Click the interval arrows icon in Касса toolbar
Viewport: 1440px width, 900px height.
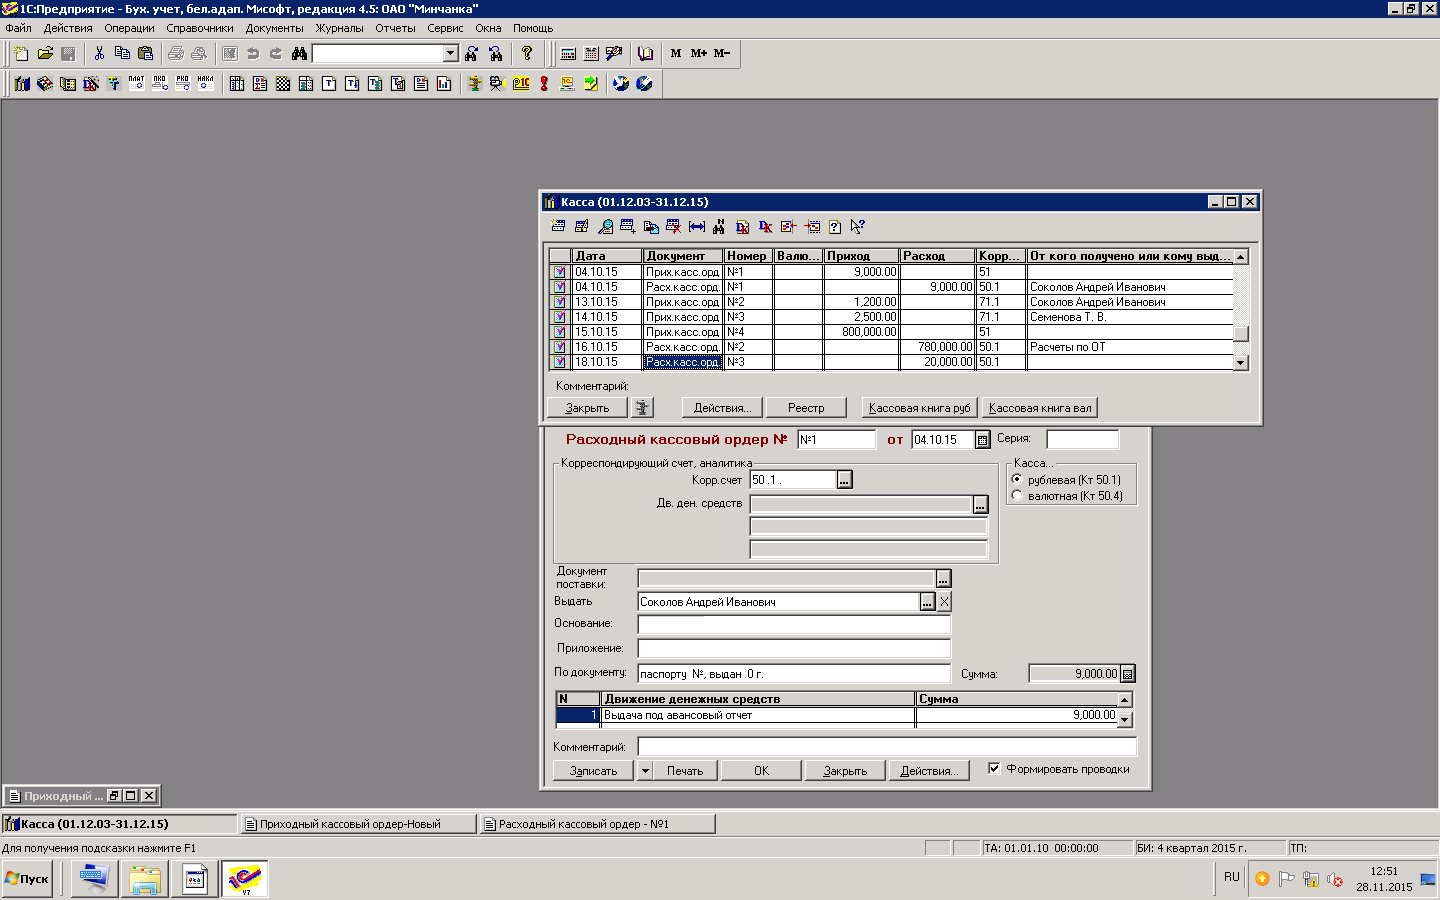[697, 227]
